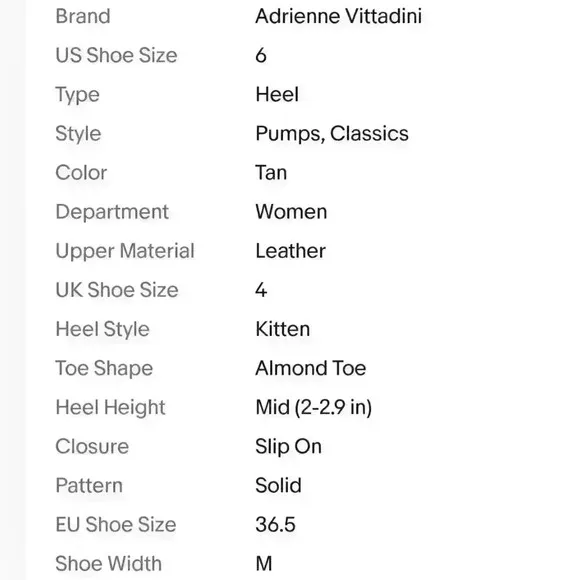Image resolution: width=580 pixels, height=580 pixels.
Task: Select the Solid pattern value
Action: (x=279, y=486)
